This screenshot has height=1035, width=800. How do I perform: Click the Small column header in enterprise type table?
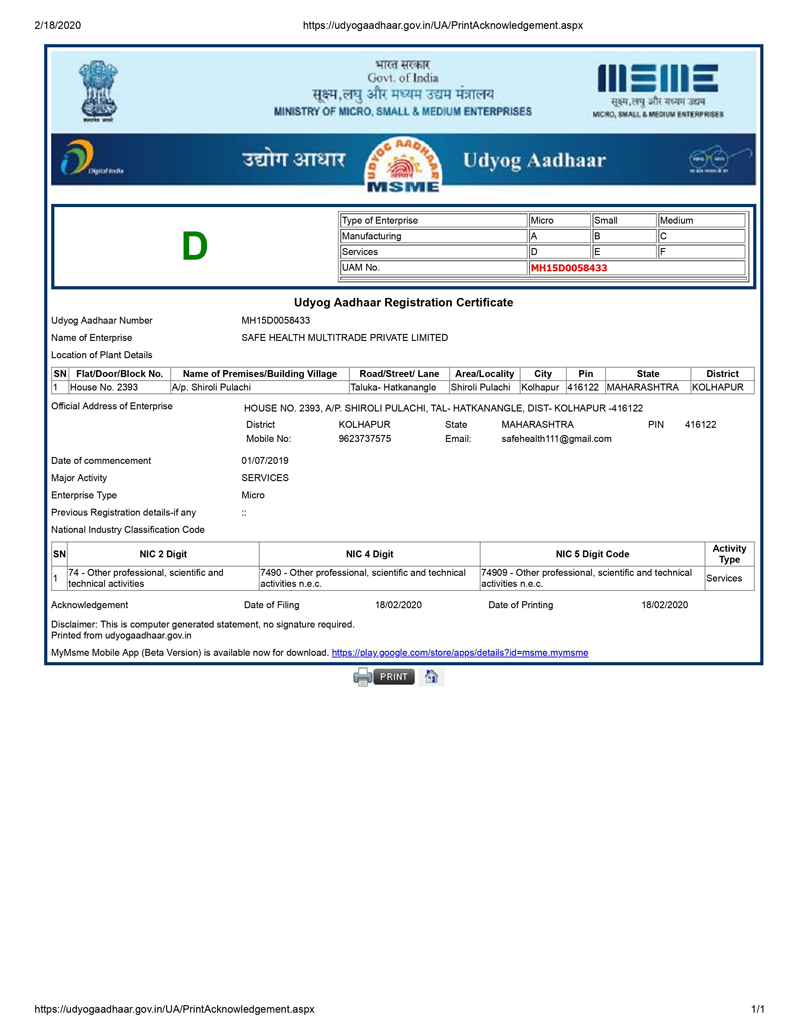[624, 220]
